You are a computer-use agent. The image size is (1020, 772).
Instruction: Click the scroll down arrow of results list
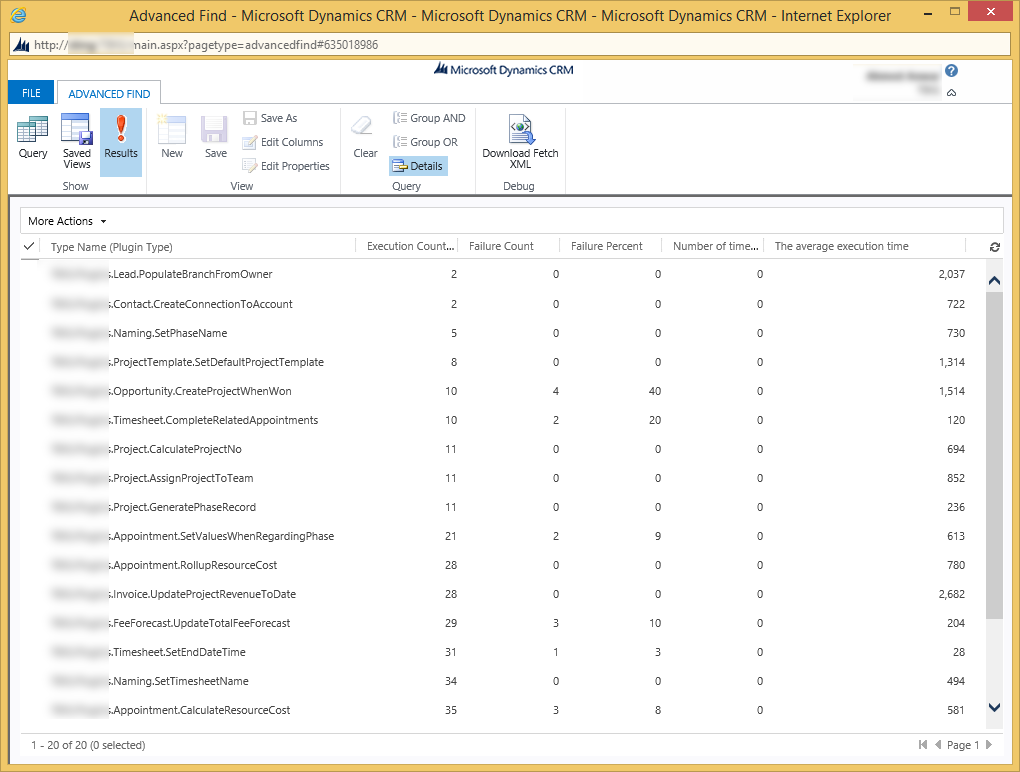[x=994, y=708]
